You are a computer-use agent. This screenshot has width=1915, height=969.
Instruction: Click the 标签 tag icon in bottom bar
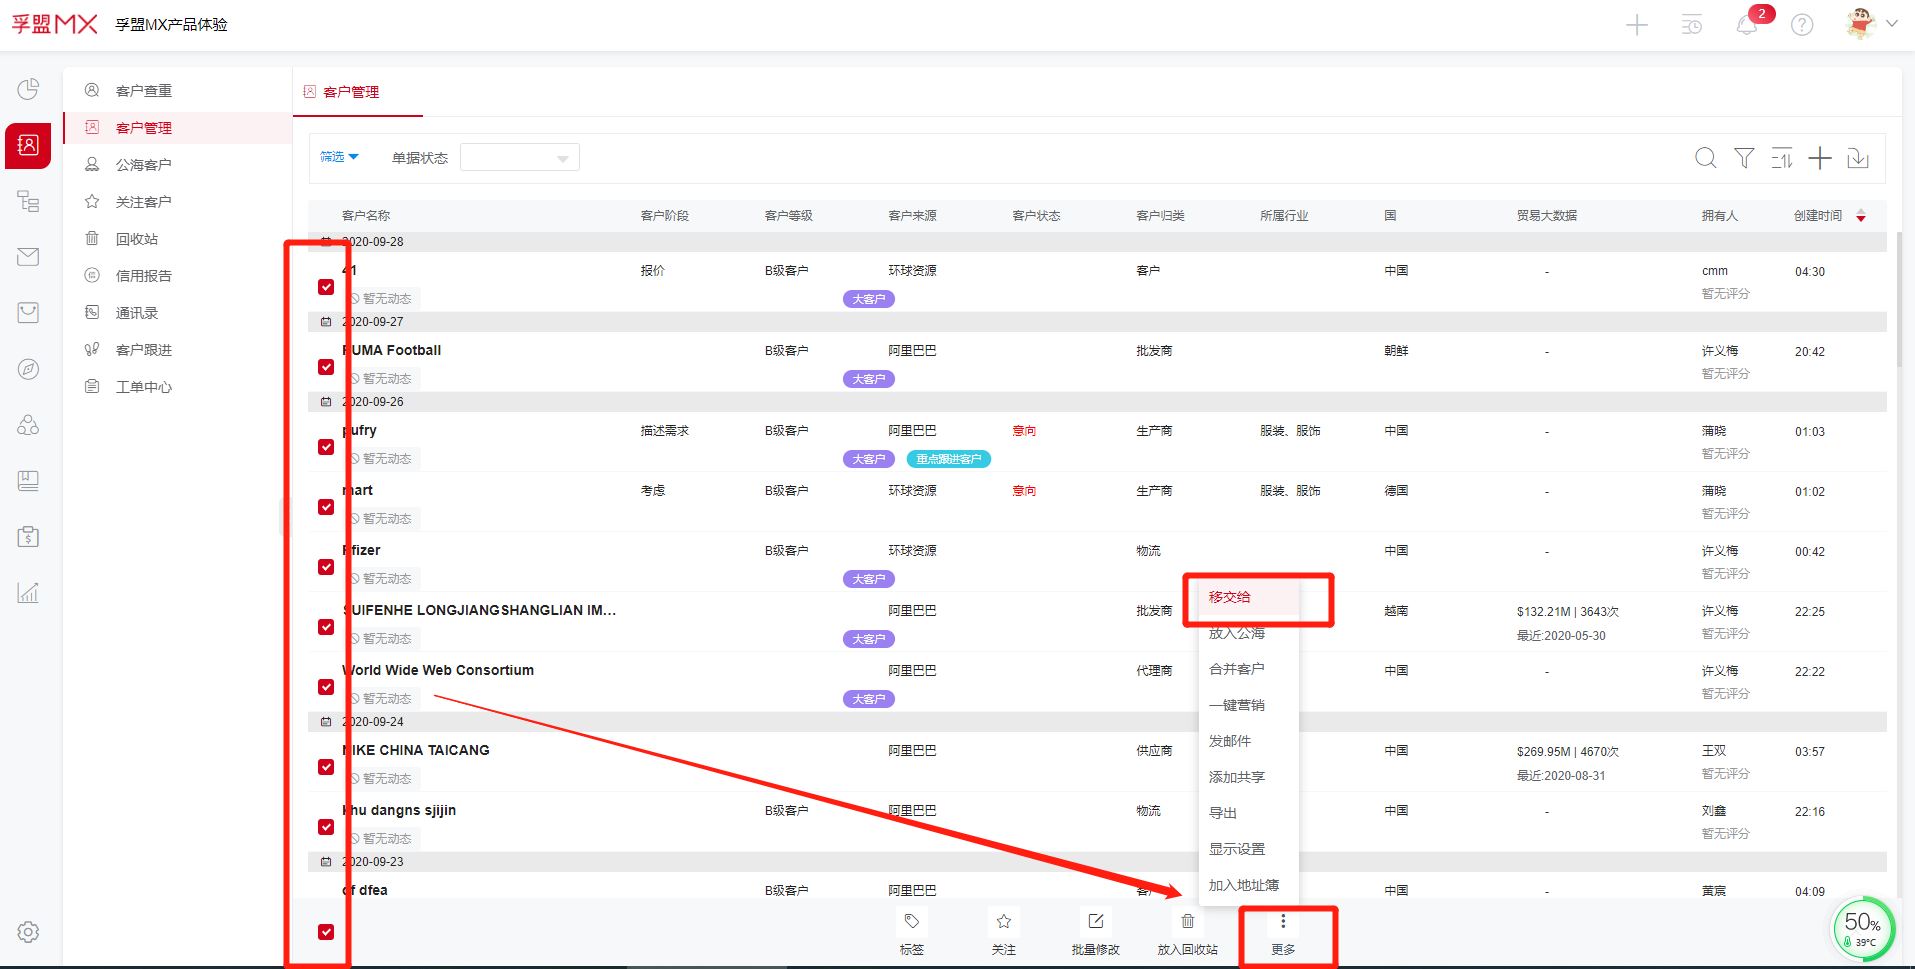911,922
